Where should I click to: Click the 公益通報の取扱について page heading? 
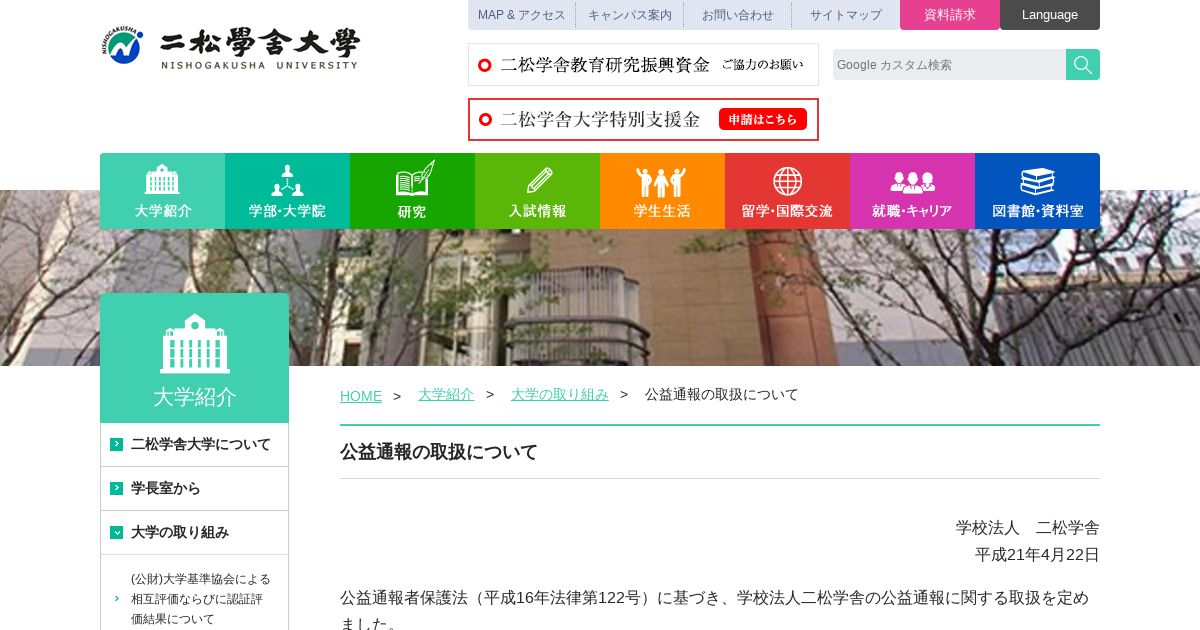tap(439, 452)
